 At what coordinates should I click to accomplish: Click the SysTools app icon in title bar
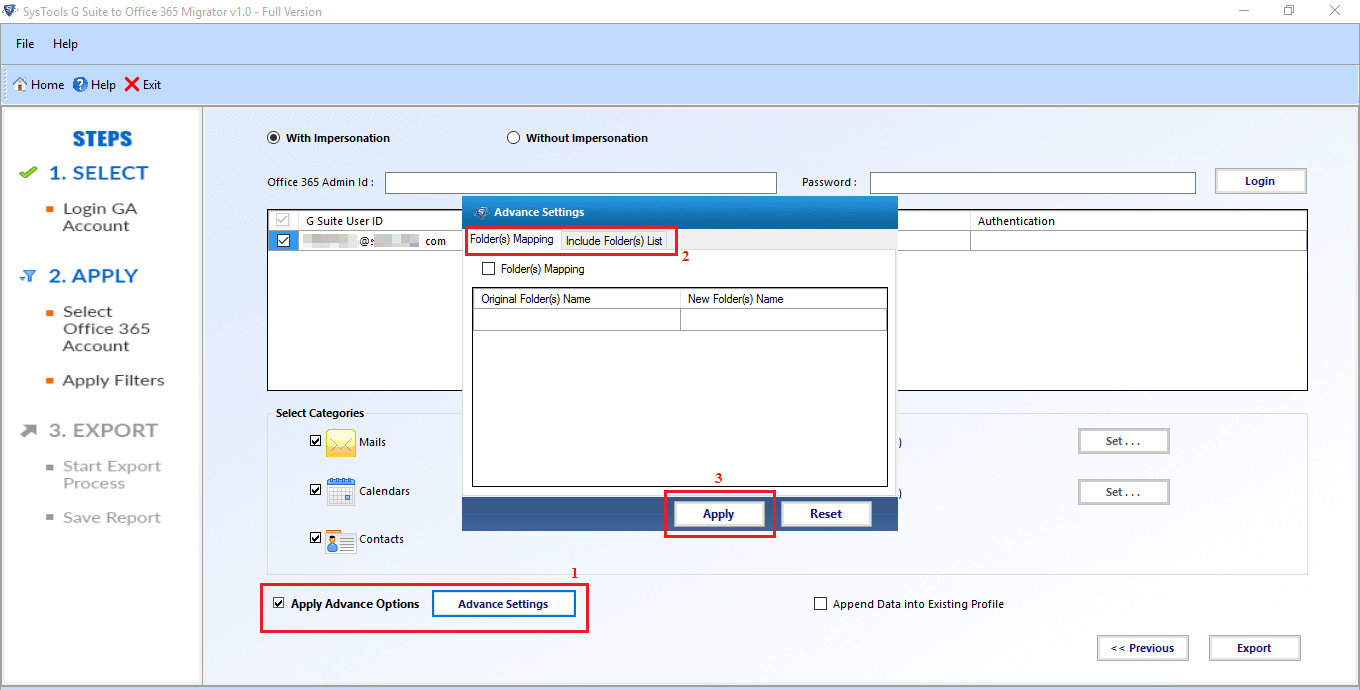(x=11, y=11)
